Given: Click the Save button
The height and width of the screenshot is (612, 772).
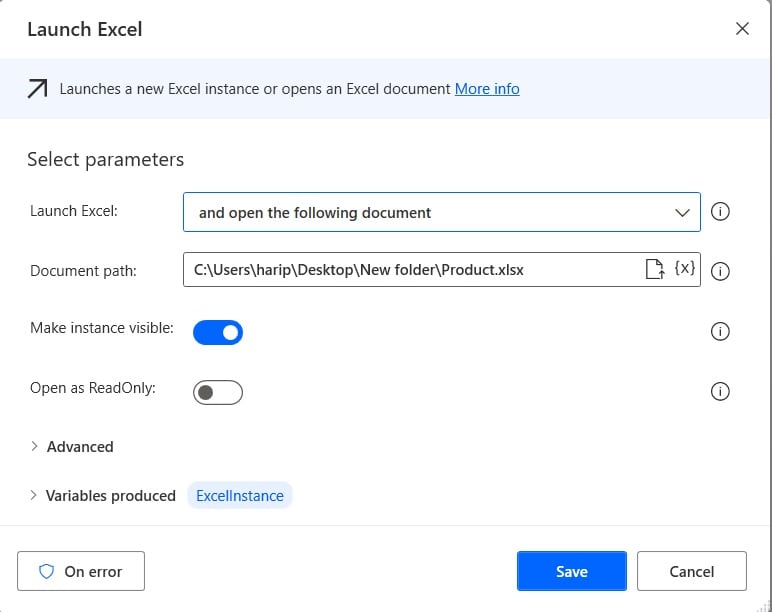Looking at the screenshot, I should (x=572, y=571).
